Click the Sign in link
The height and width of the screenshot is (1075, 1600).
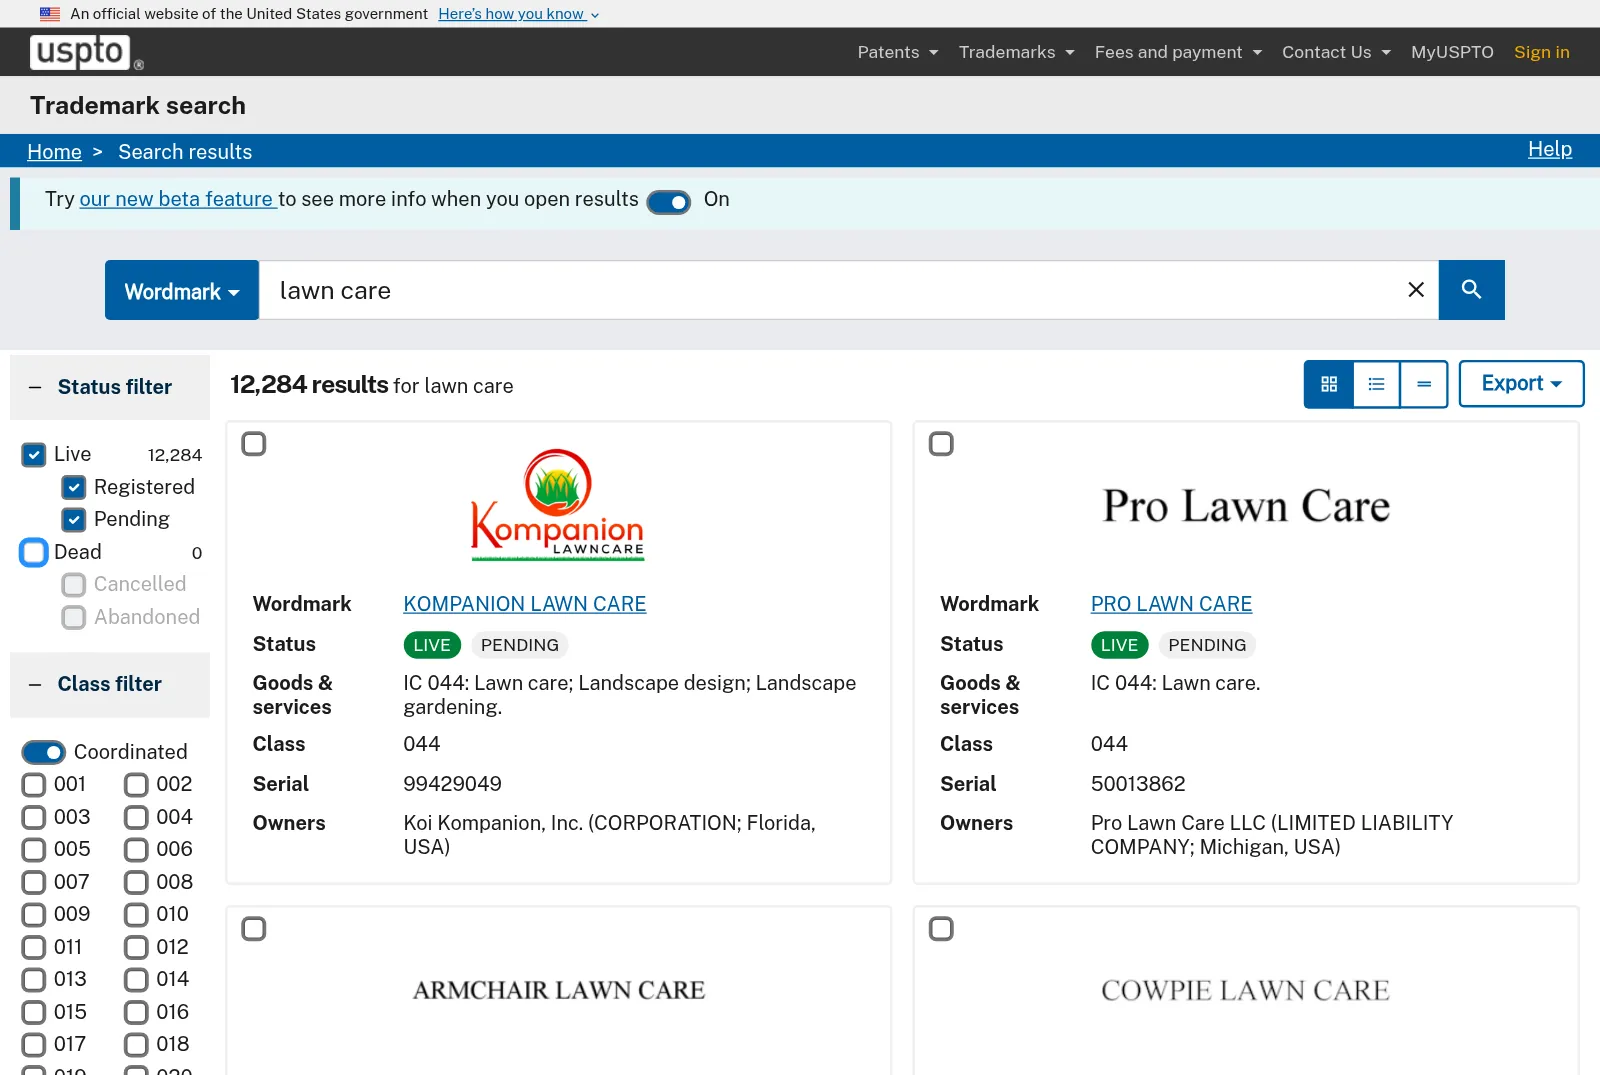coord(1541,52)
